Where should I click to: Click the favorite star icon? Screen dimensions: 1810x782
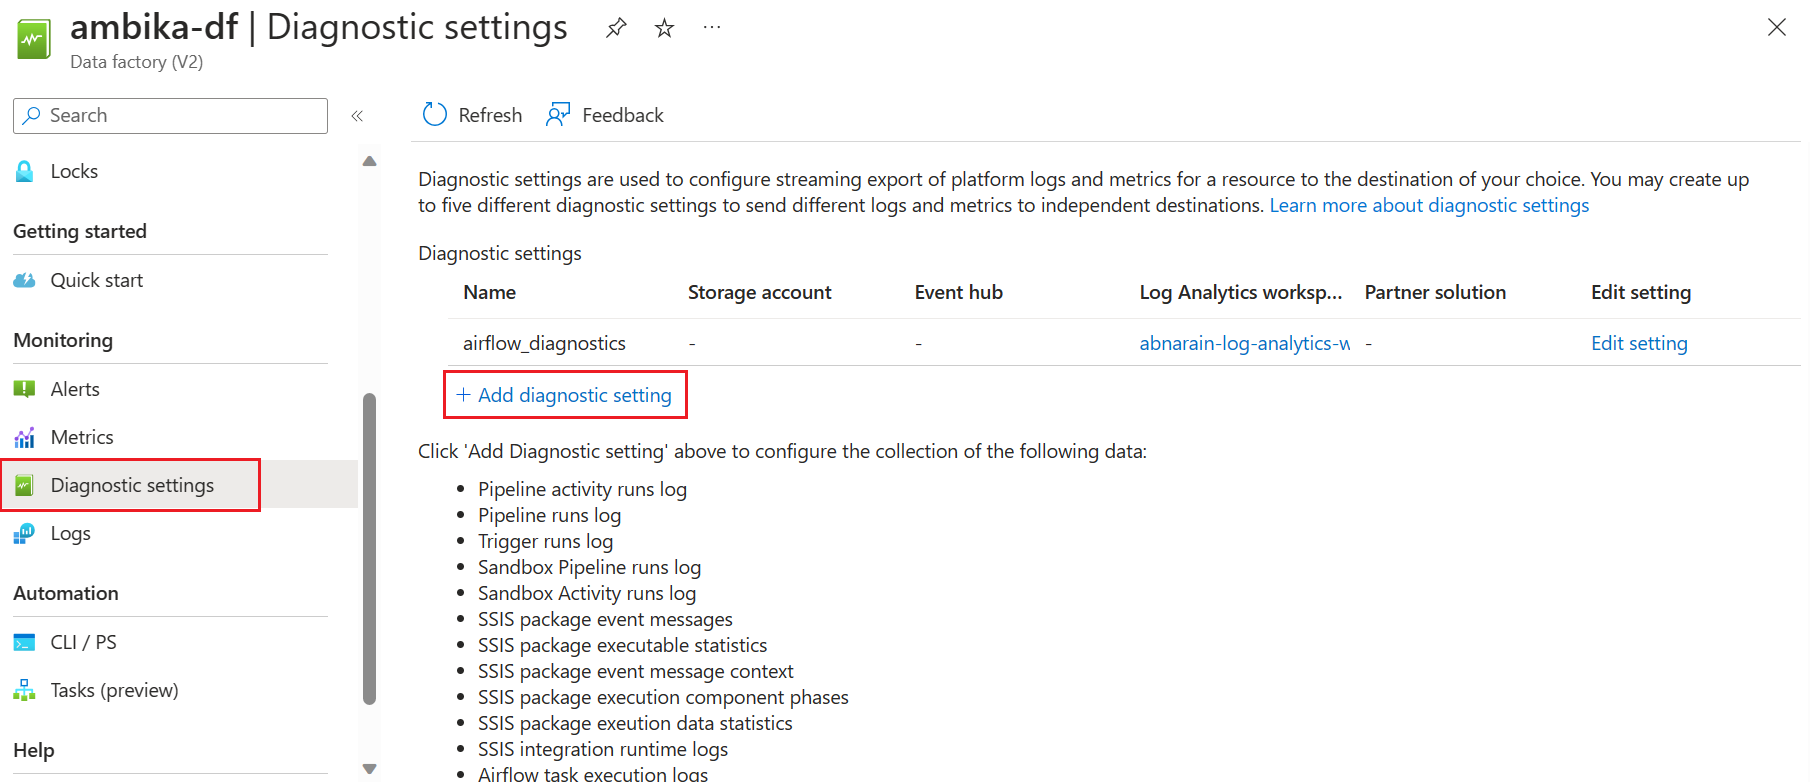pos(664,28)
